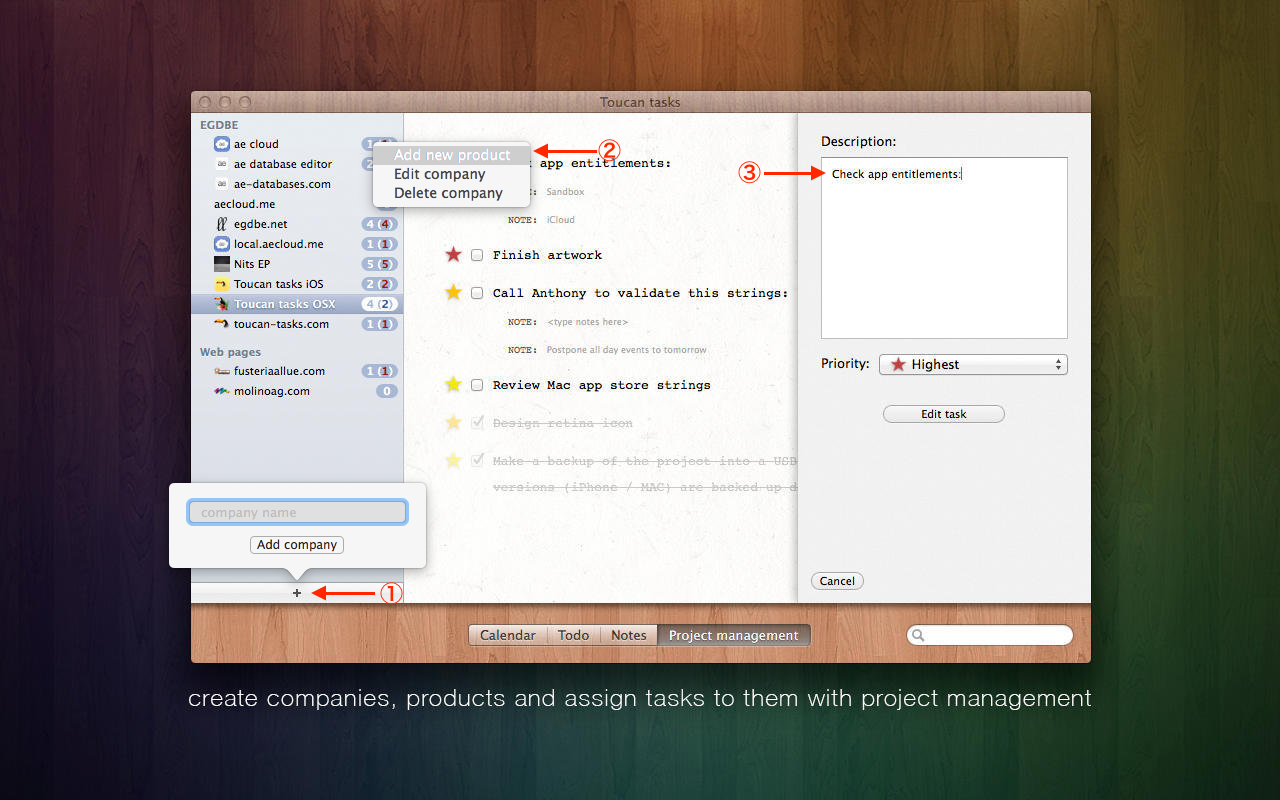
Task: Click the Finish artwork task text
Action: click(547, 255)
